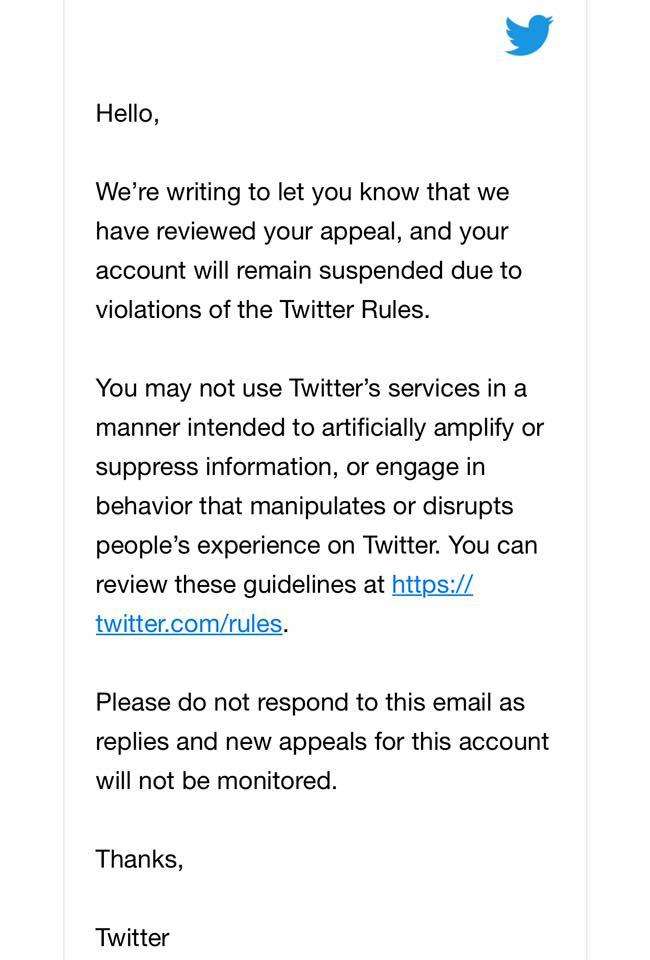Click the "https://" link text

click(x=432, y=584)
